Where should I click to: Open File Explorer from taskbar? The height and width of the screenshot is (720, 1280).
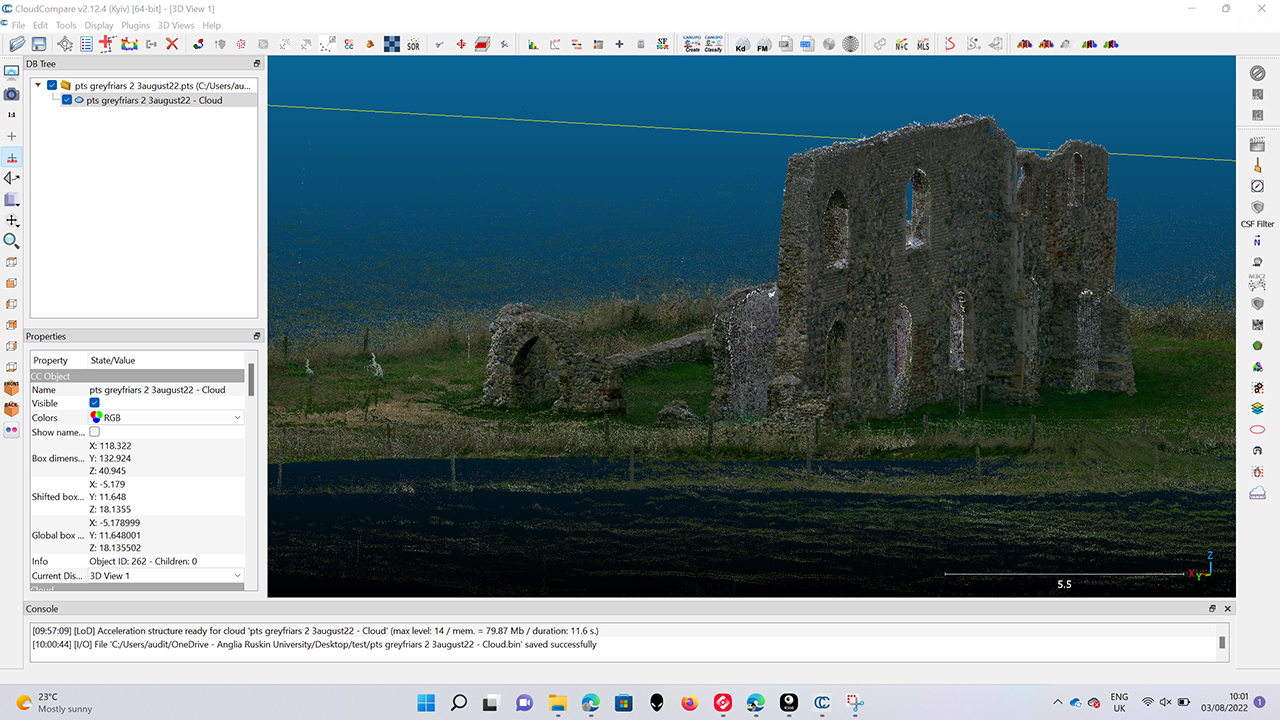point(557,702)
